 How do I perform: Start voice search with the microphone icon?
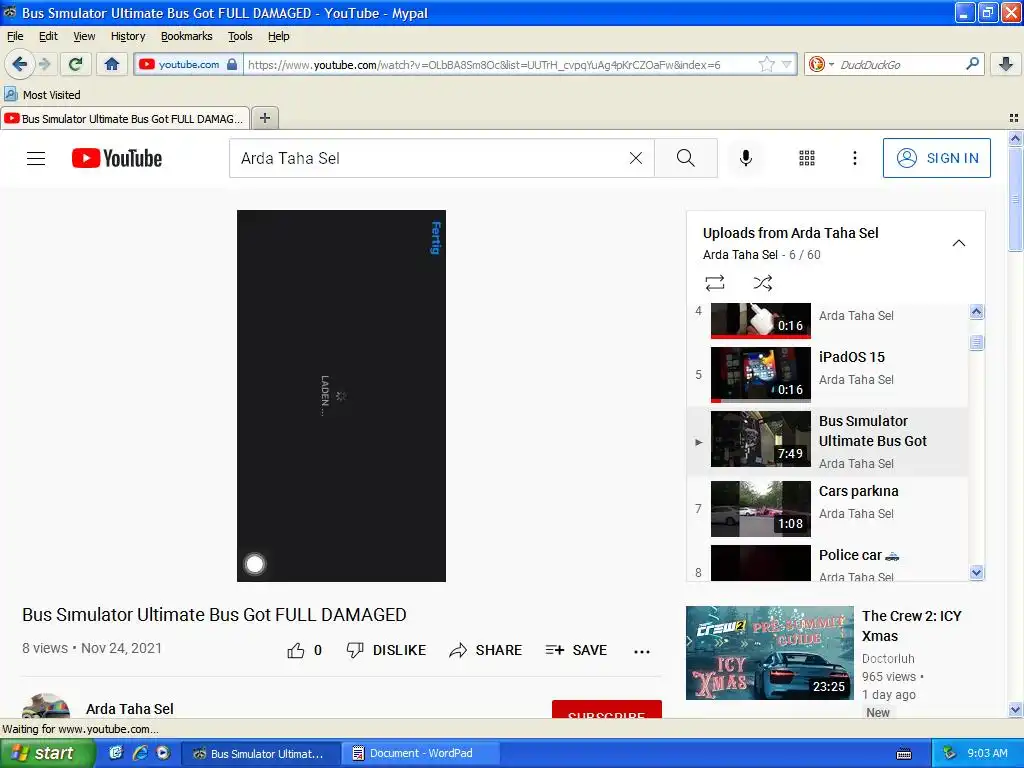tap(746, 158)
